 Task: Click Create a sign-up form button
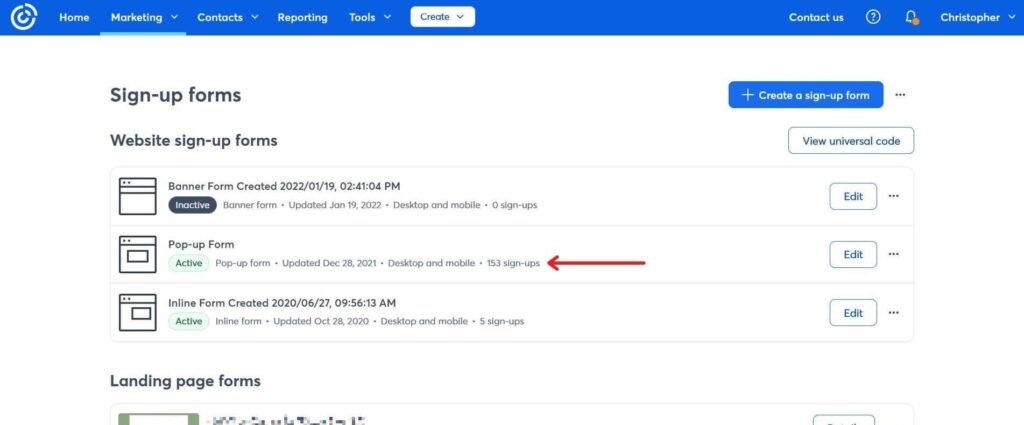coord(806,95)
